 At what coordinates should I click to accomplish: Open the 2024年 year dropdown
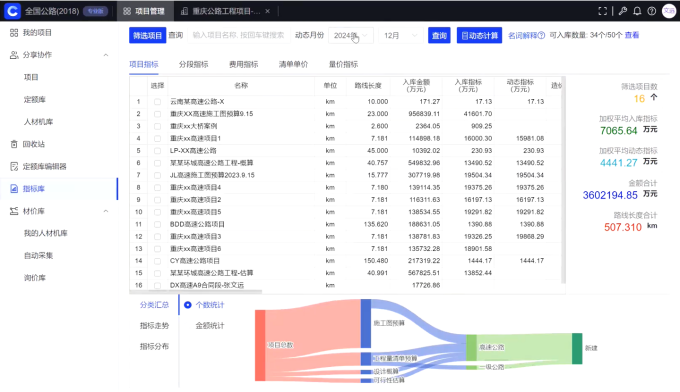pyautogui.click(x=351, y=36)
